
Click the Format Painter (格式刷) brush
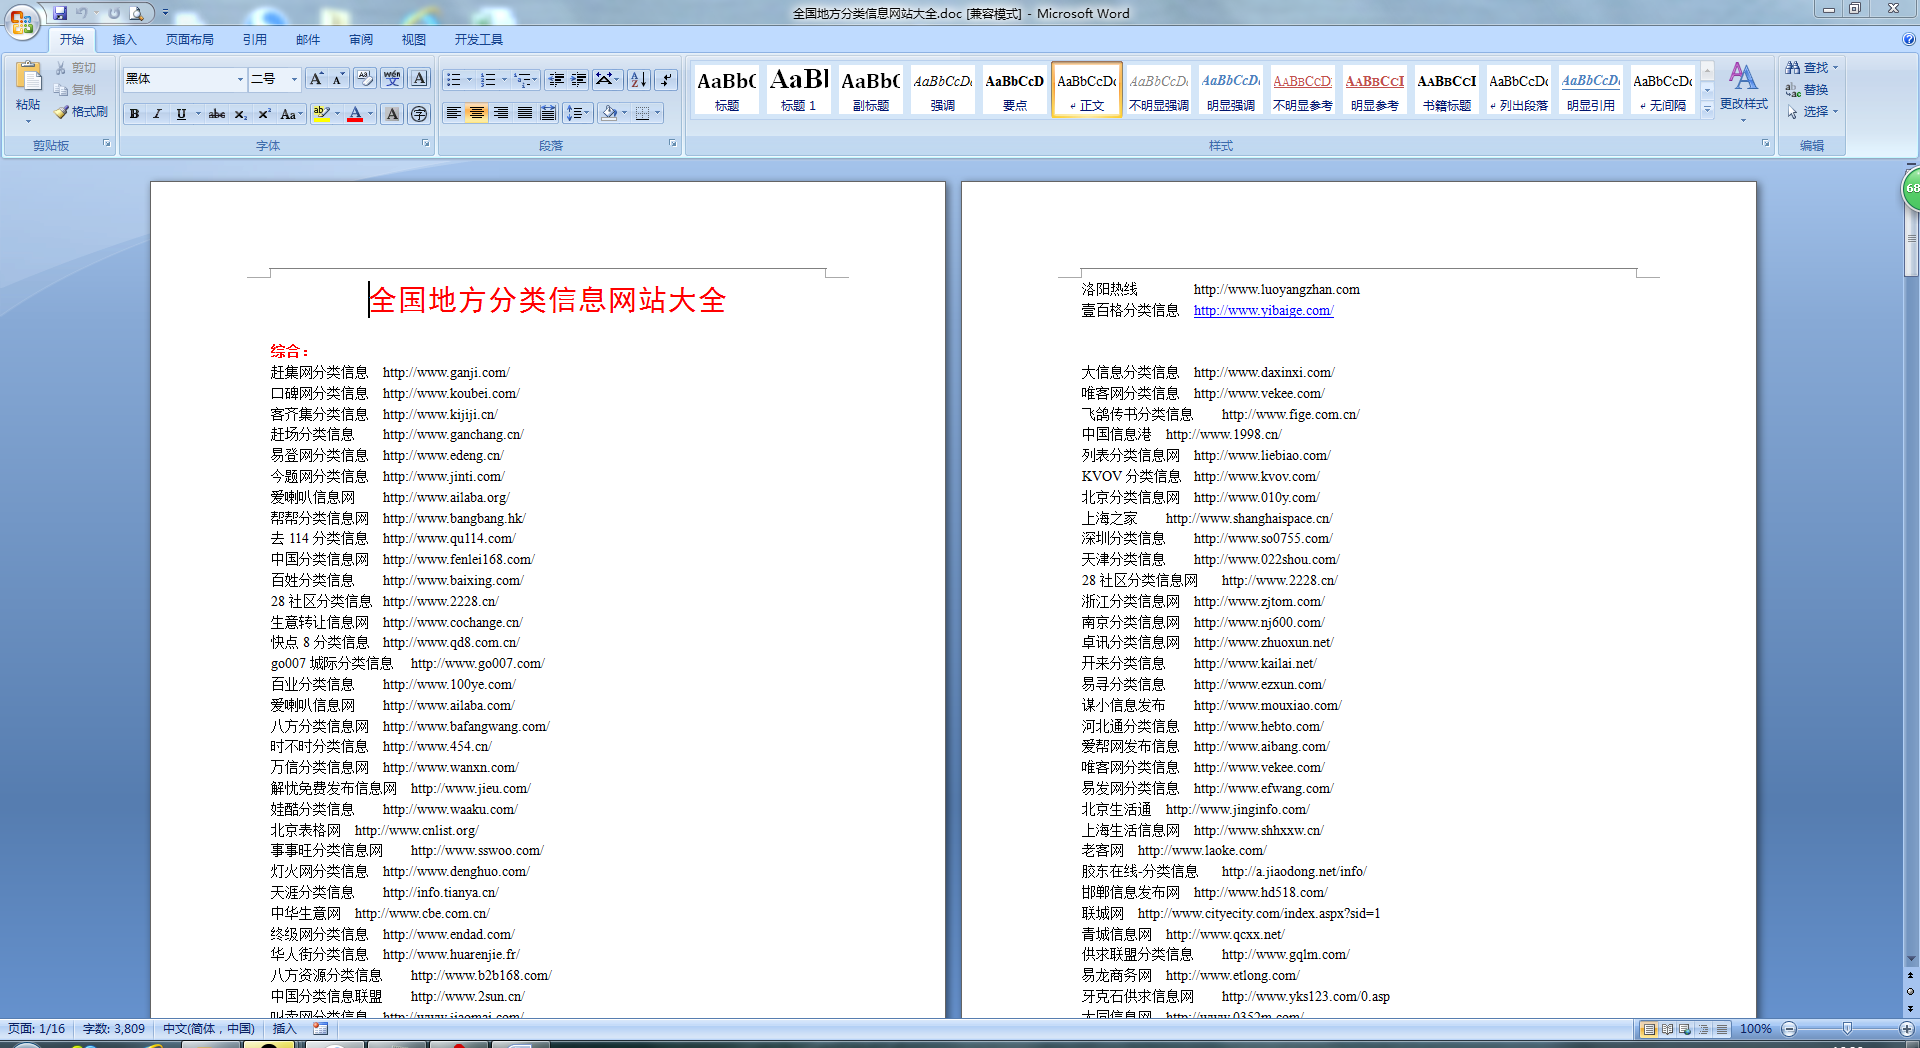pos(81,112)
